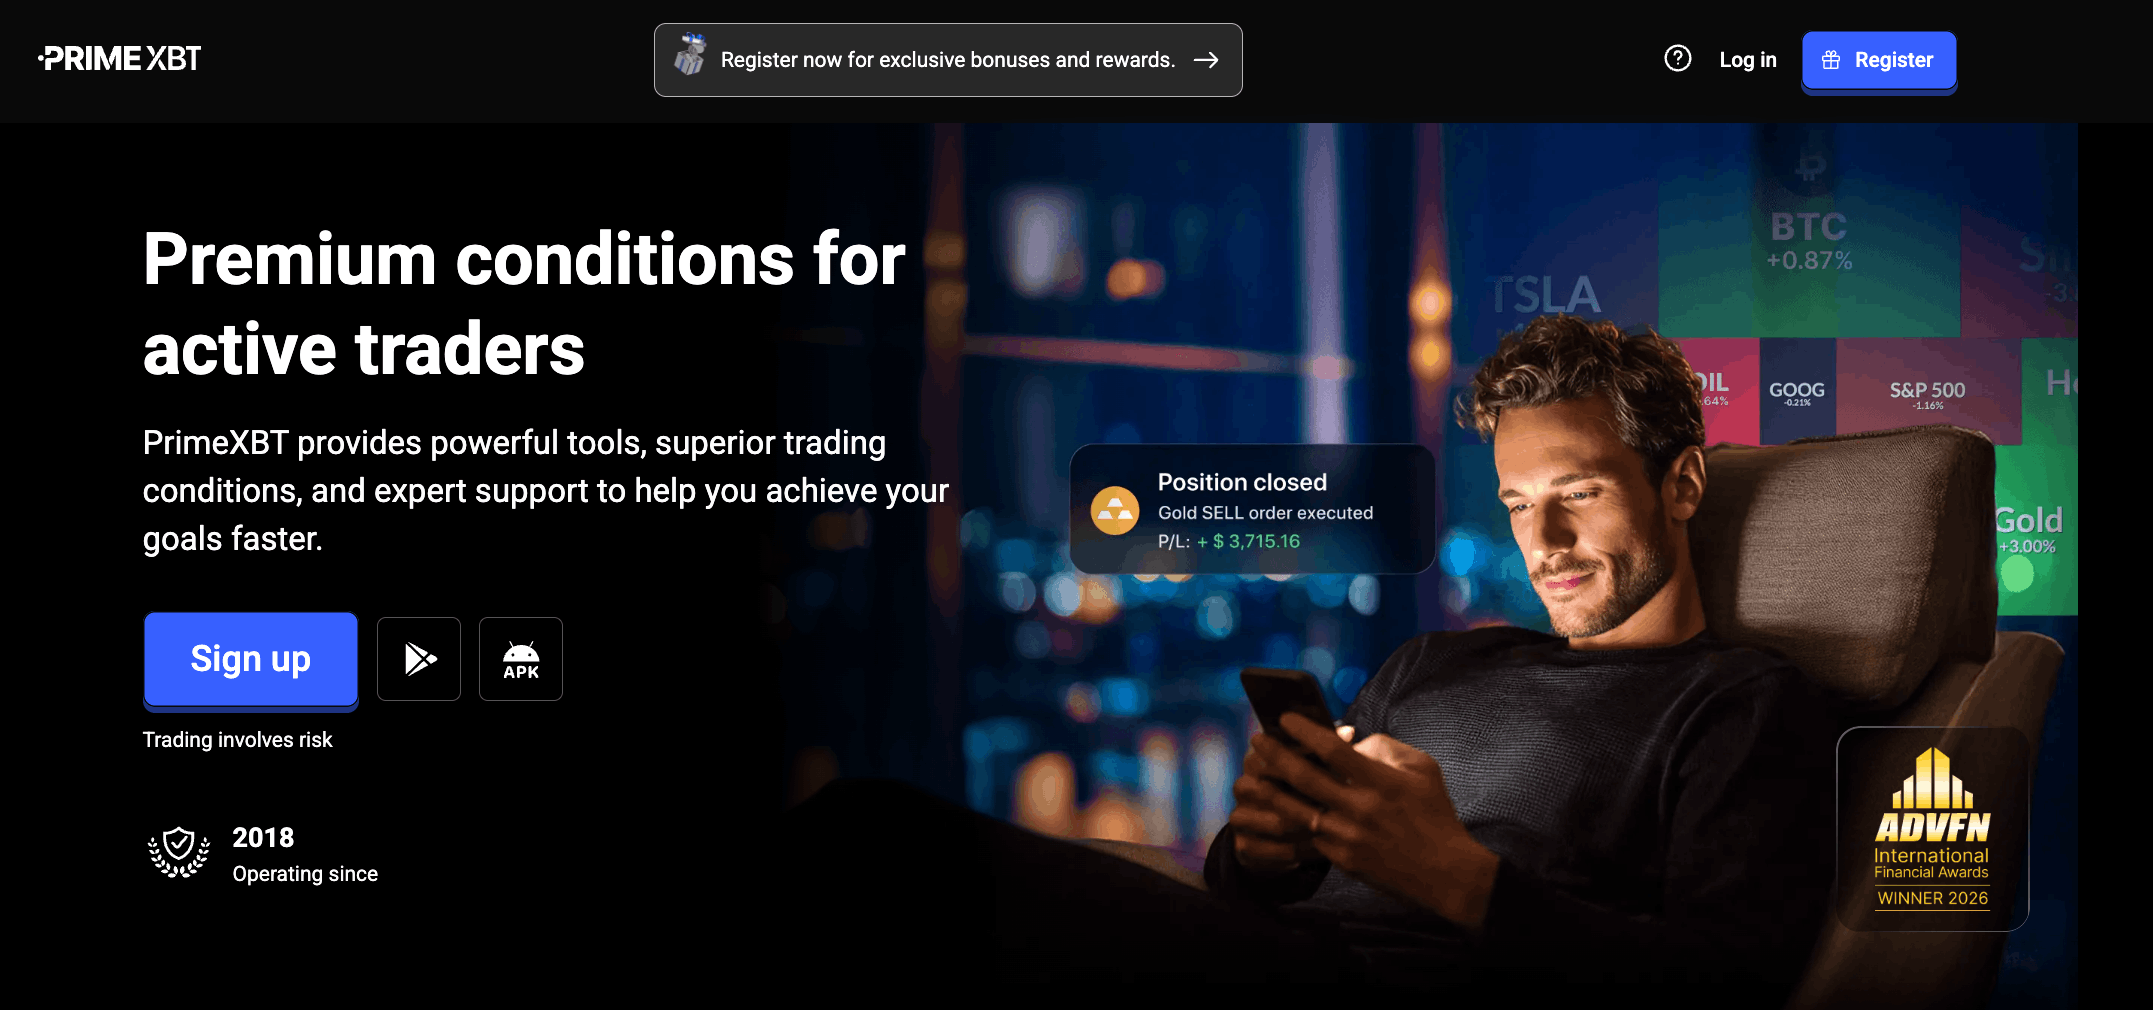The image size is (2153, 1010).
Task: Select the BTC +0.87% tile
Action: click(x=1809, y=242)
